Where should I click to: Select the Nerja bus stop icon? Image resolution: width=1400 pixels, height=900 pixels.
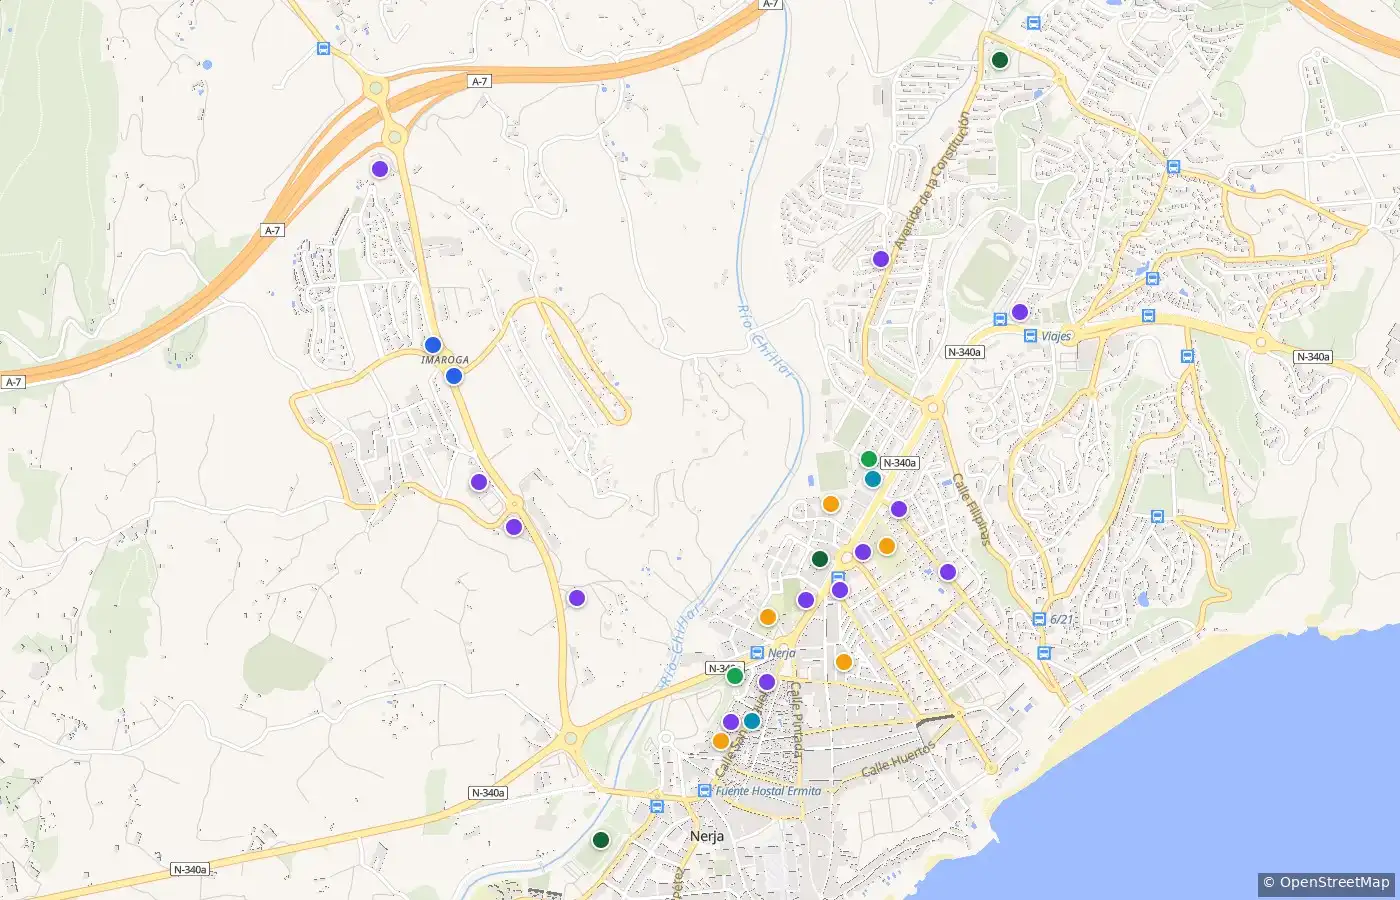757,653
